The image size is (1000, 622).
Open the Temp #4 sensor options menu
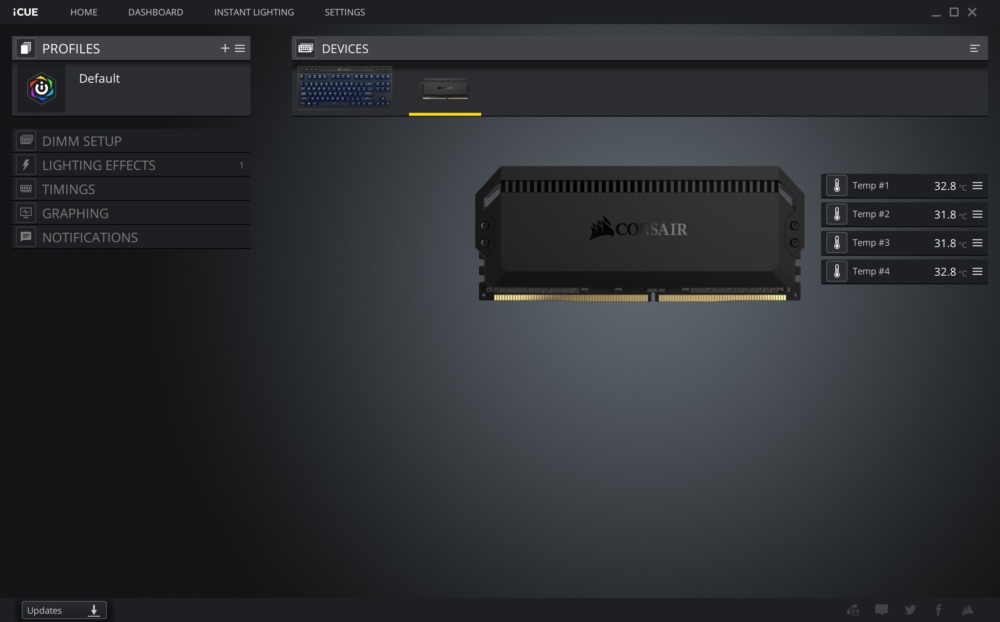pyautogui.click(x=977, y=271)
